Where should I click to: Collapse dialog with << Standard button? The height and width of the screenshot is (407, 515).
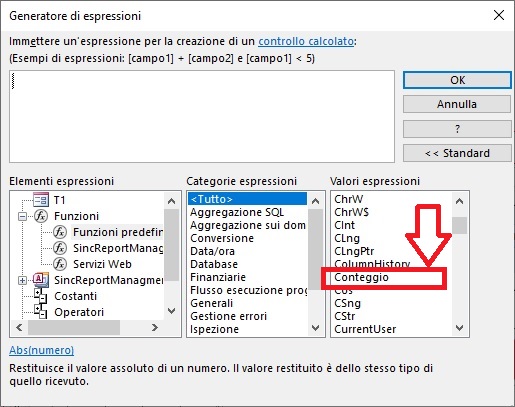[457, 153]
